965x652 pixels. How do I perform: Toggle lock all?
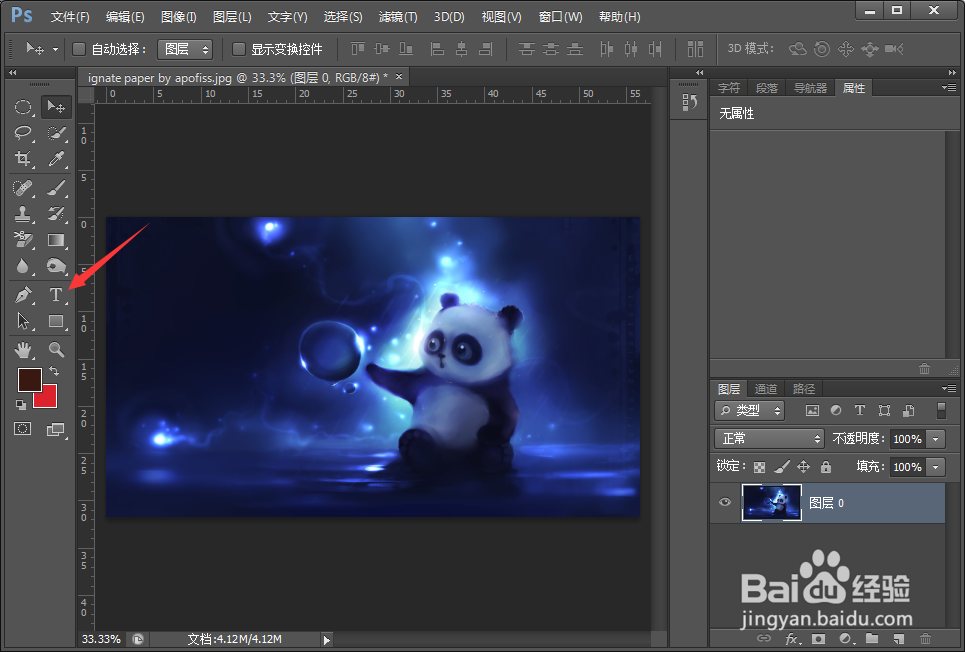(x=826, y=467)
